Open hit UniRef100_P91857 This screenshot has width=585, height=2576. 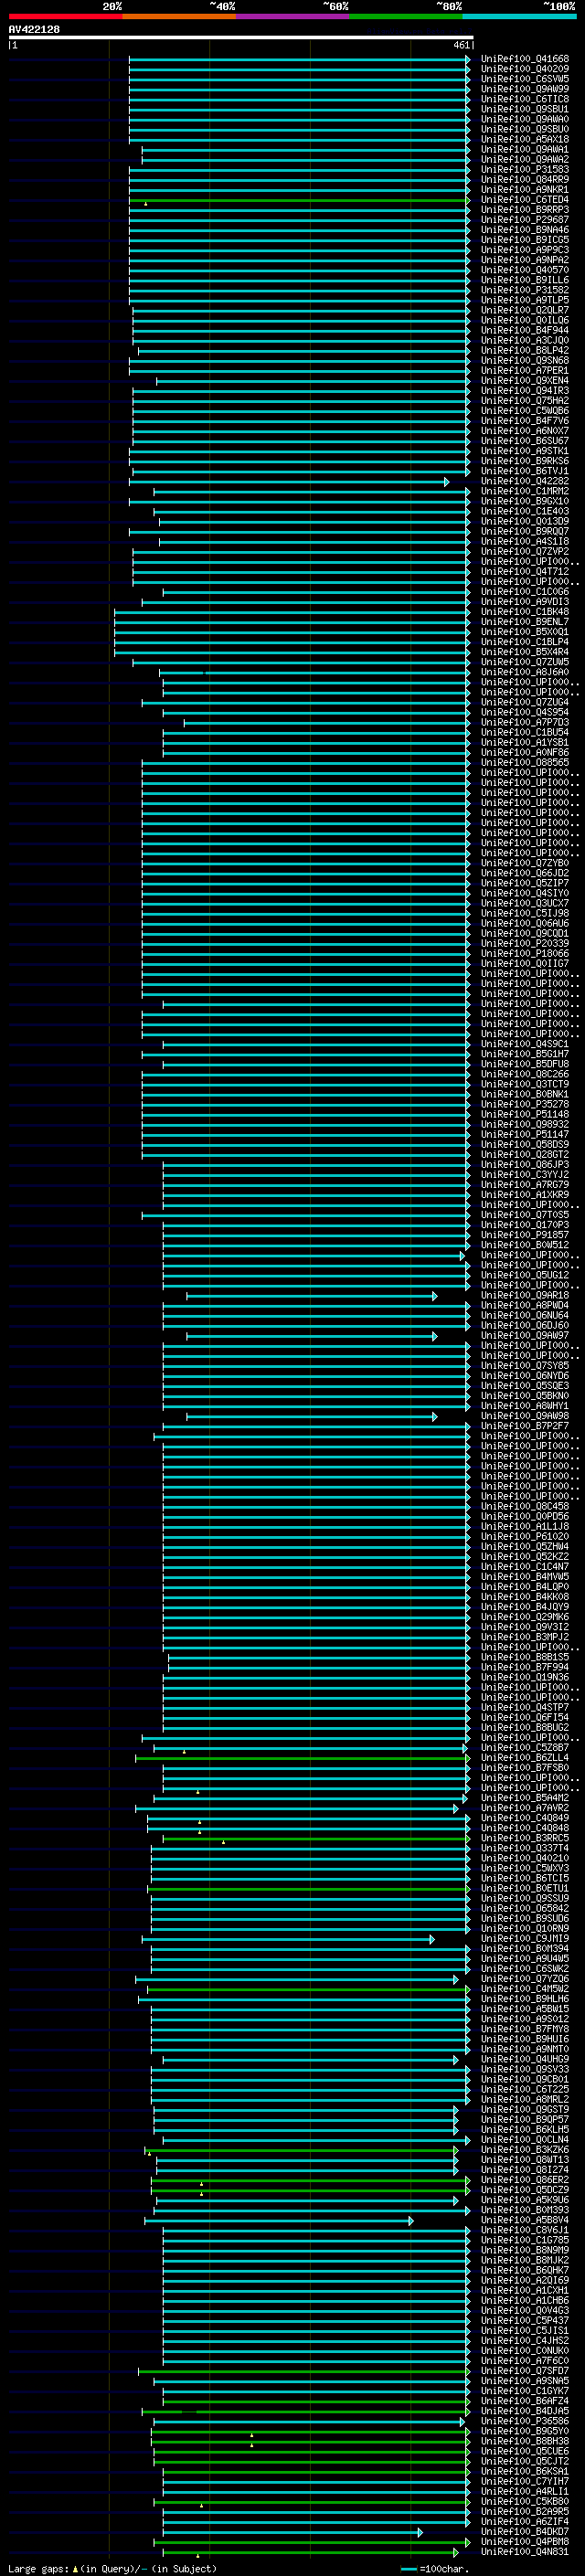[x=525, y=1235]
